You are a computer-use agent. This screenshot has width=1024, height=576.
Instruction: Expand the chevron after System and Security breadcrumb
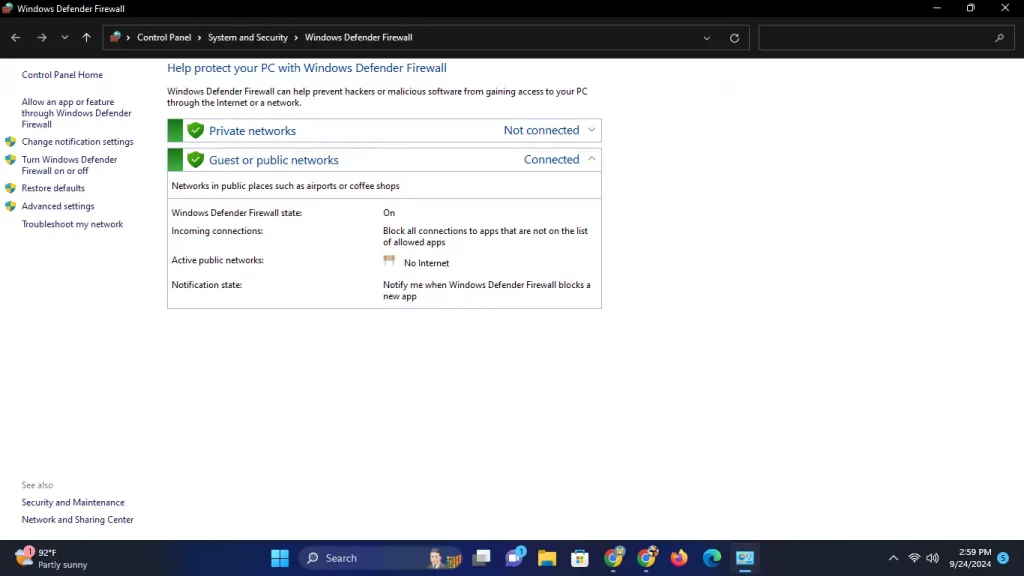tap(296, 37)
